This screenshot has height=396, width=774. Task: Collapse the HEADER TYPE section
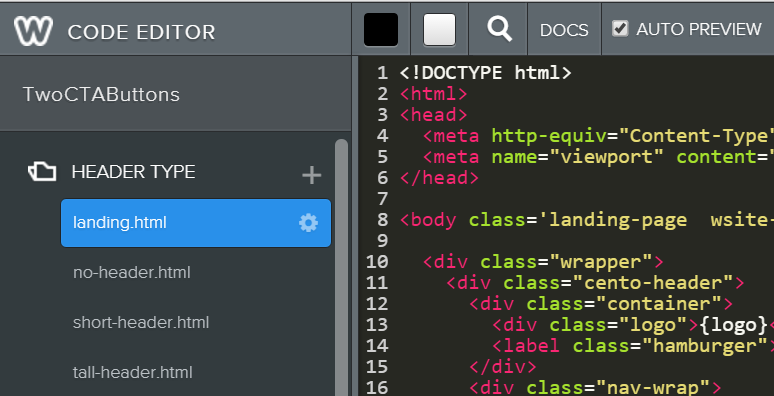(133, 172)
